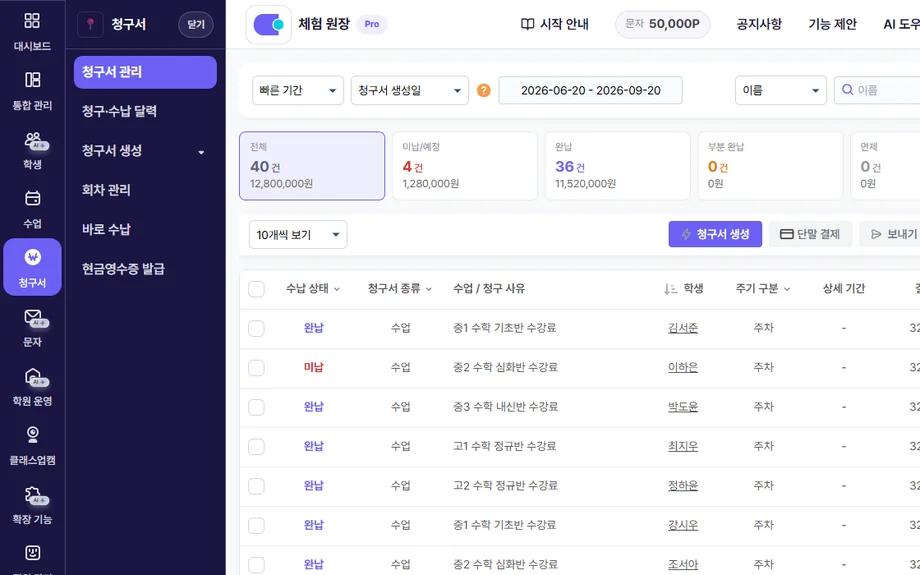
Task: Click the Pro badge next to 체험 원장
Action: pos(371,24)
